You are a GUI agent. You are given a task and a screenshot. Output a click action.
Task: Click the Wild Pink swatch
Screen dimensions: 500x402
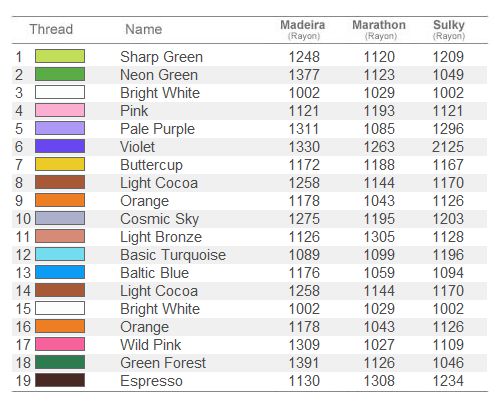pyautogui.click(x=60, y=344)
